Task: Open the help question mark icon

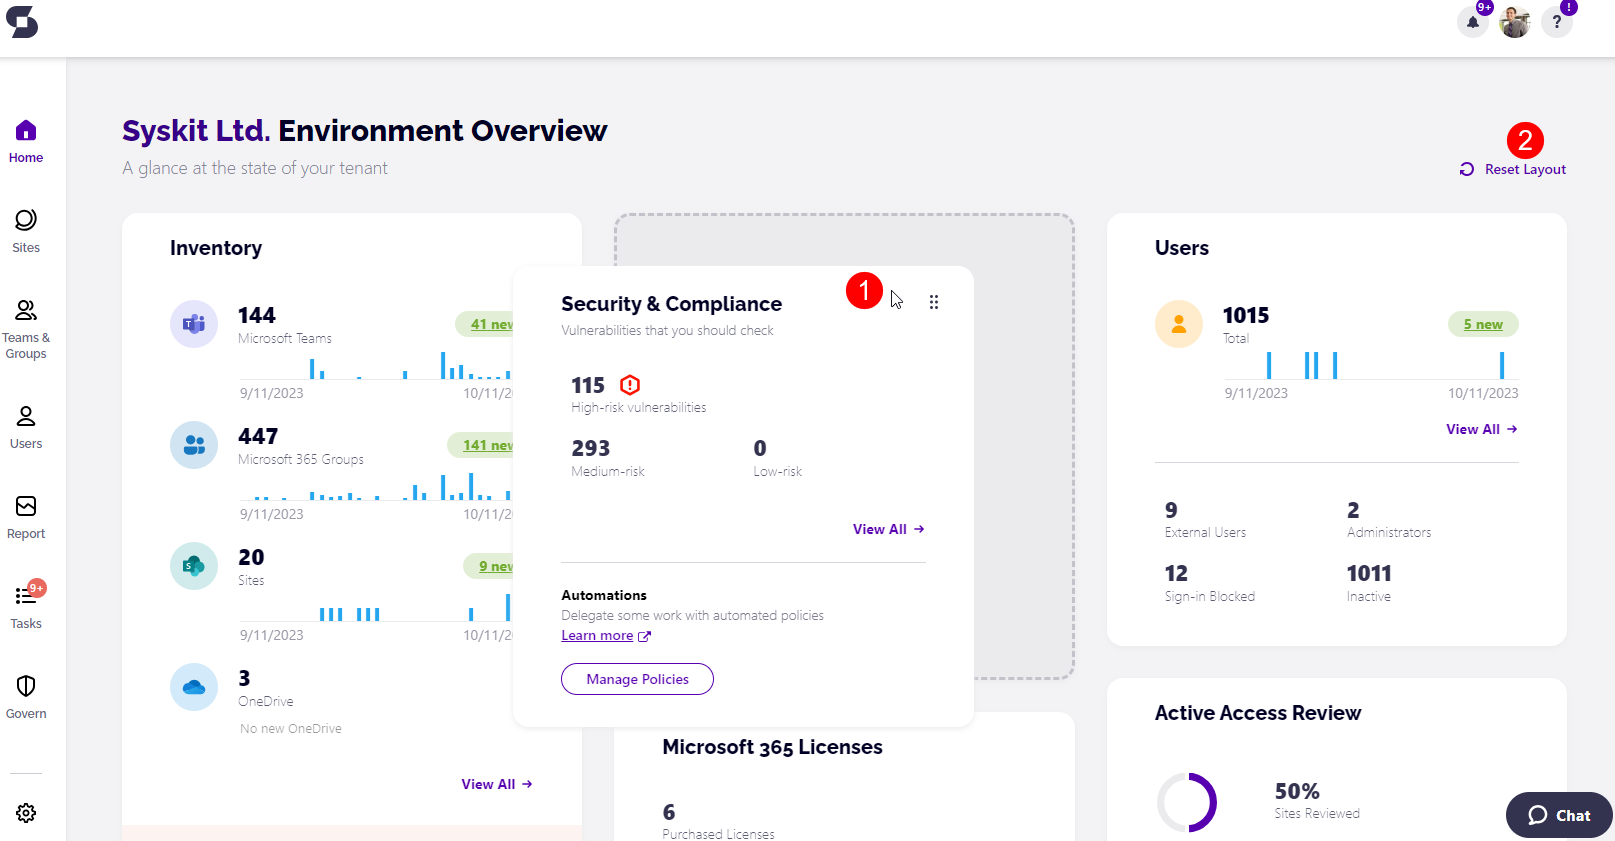Action: pyautogui.click(x=1557, y=22)
